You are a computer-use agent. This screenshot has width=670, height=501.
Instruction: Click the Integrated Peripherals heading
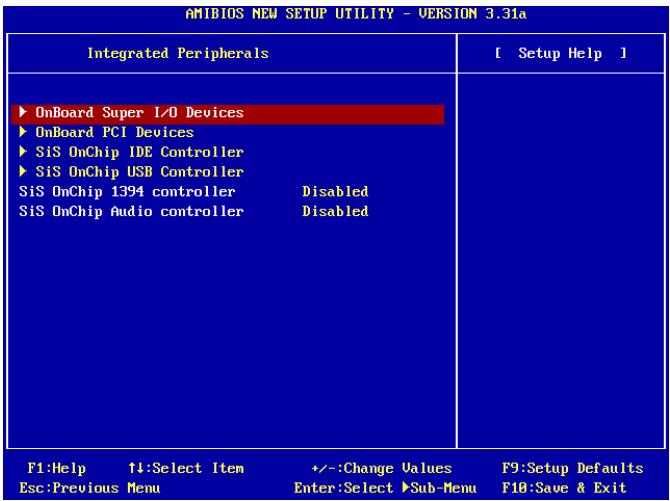(x=178, y=53)
